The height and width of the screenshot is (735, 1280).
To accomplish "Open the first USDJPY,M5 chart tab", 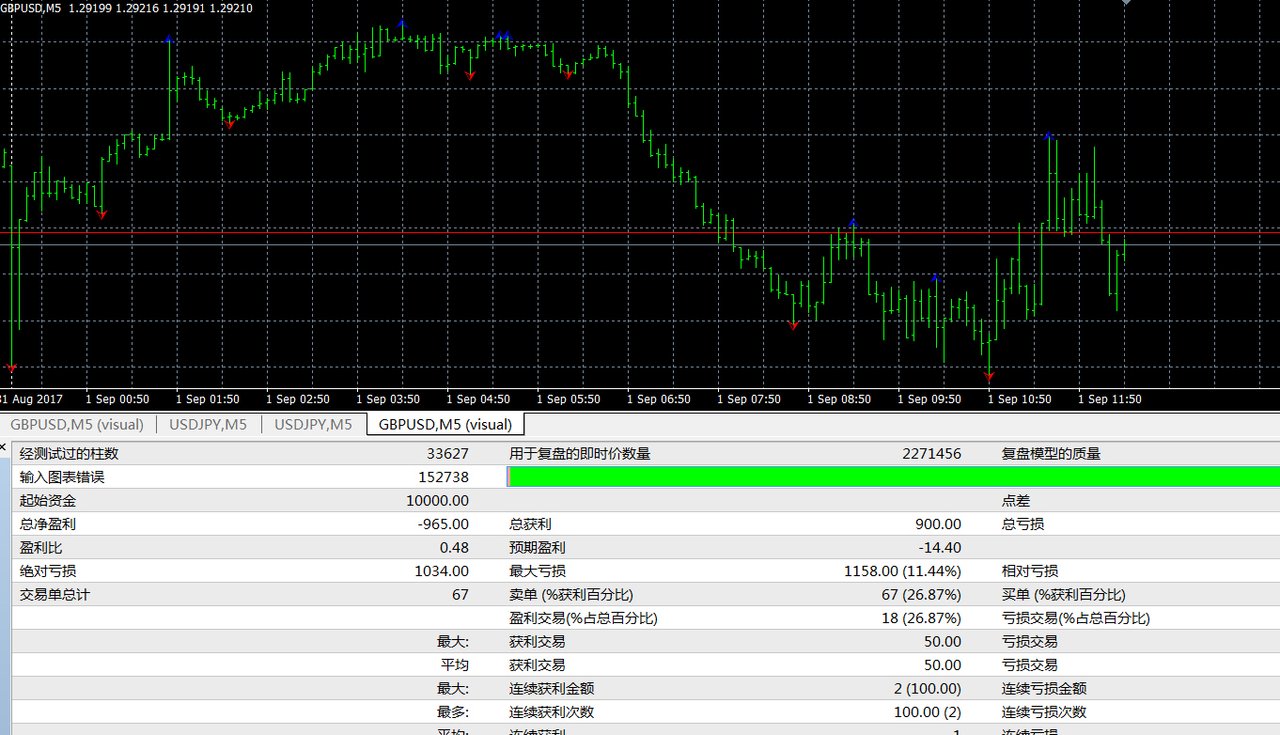I will click(x=208, y=424).
